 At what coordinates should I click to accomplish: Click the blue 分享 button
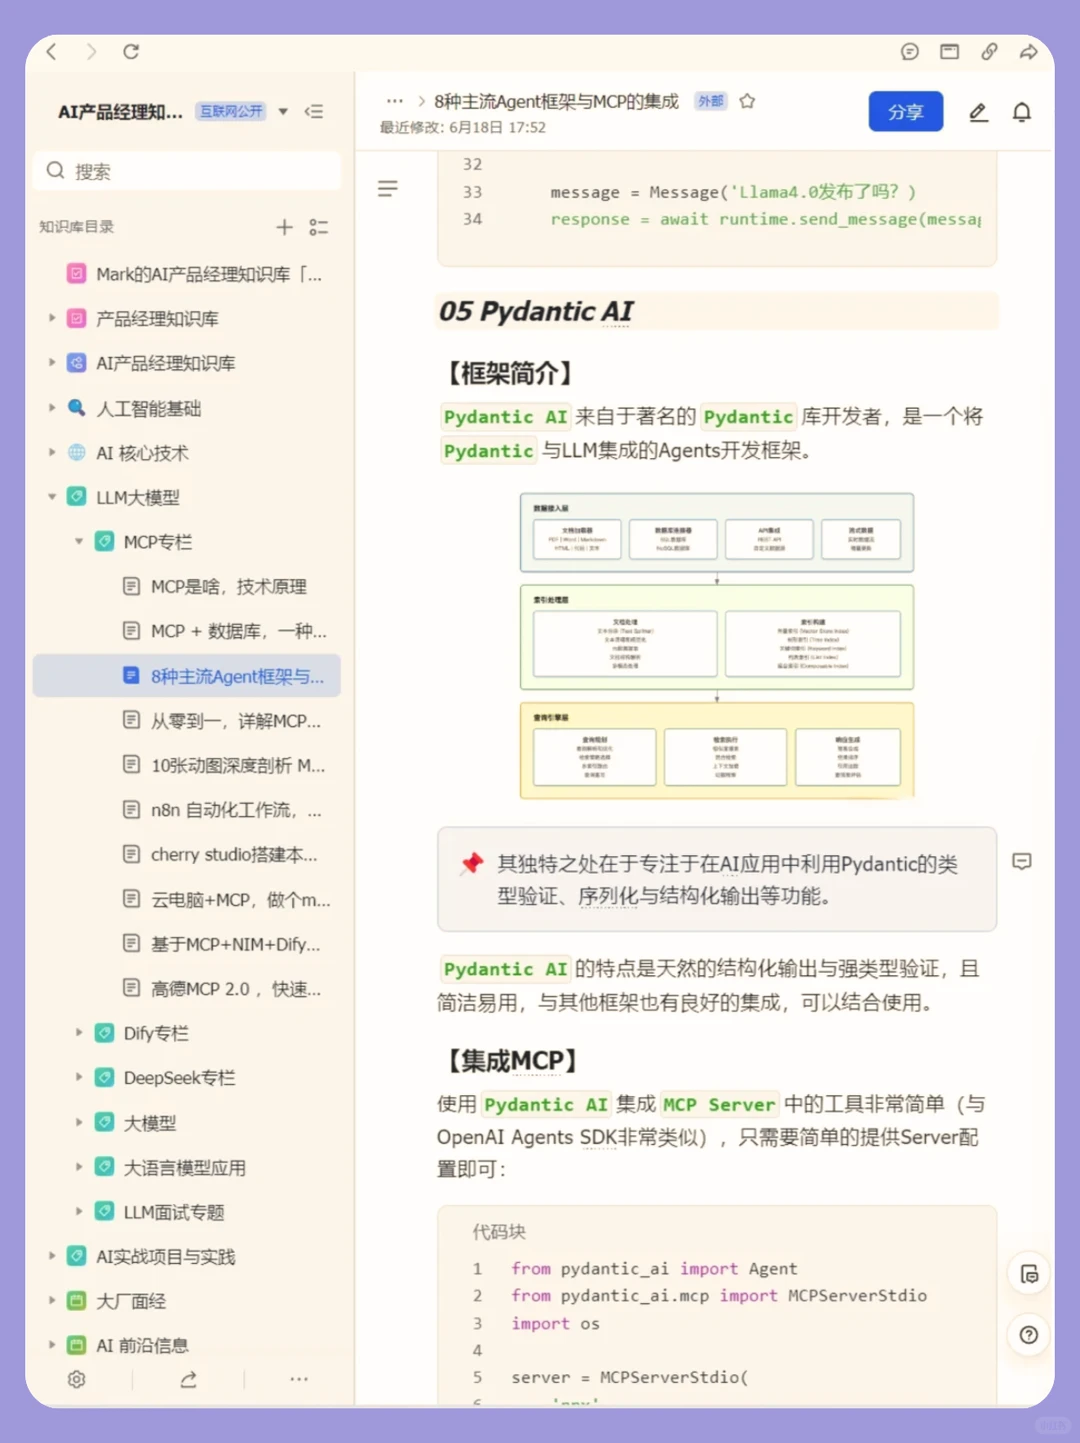906,112
